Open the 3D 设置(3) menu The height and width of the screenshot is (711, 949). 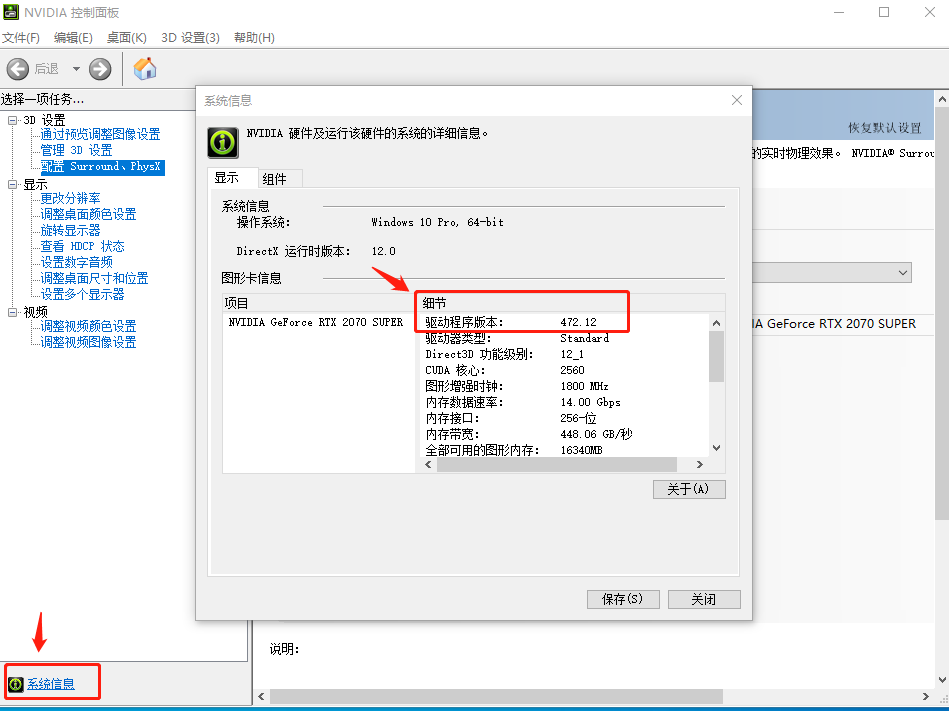tap(190, 38)
